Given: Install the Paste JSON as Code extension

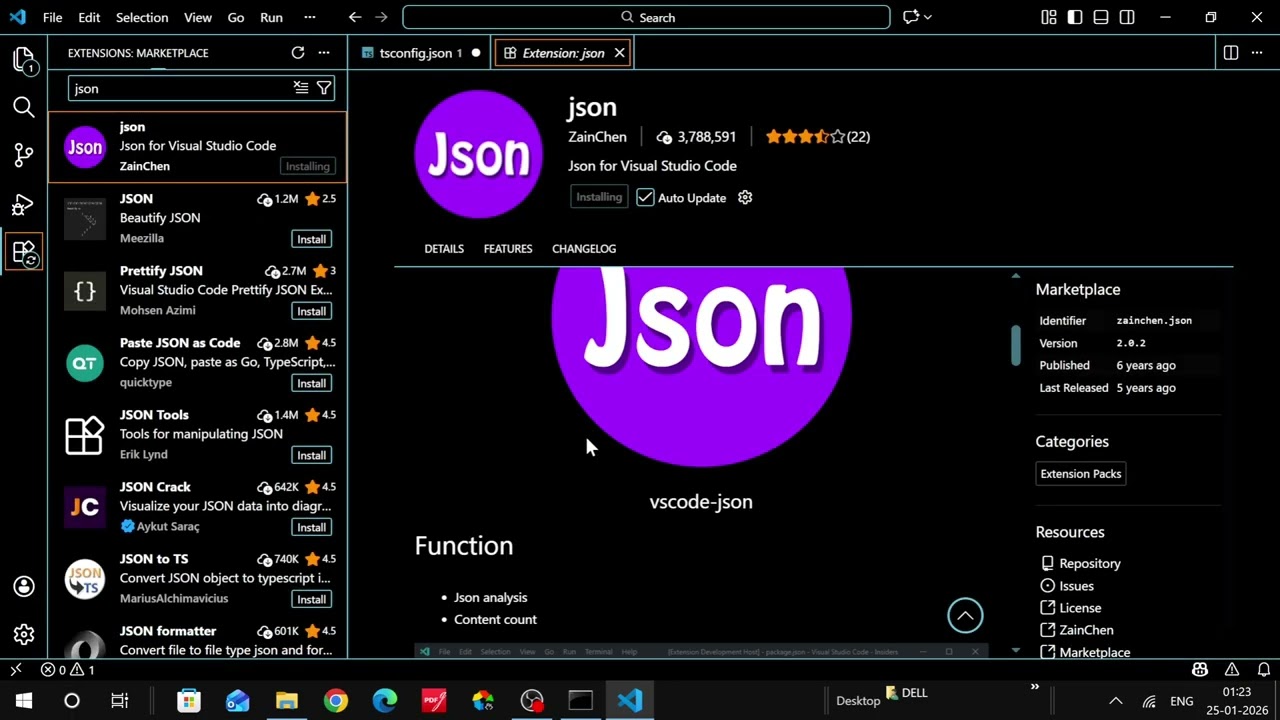Looking at the screenshot, I should coord(311,383).
